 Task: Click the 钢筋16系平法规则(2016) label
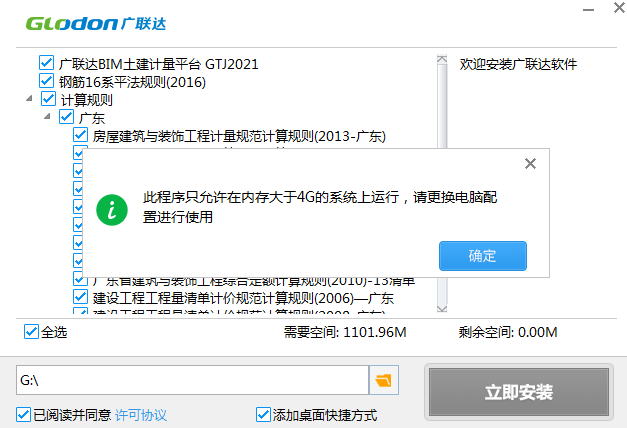[132, 82]
